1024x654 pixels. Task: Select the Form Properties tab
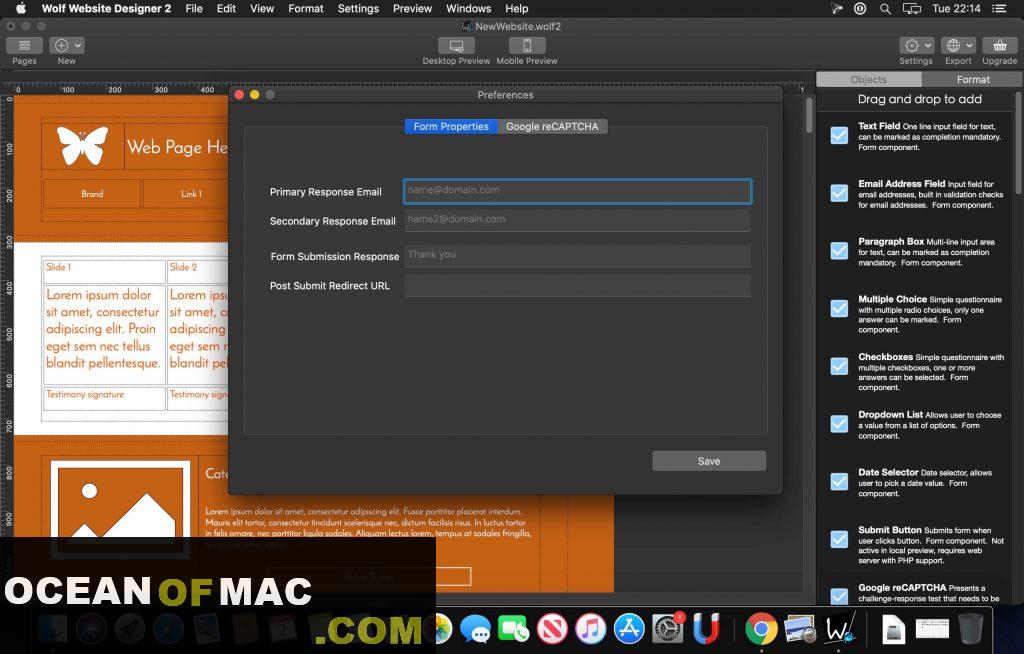pos(451,126)
